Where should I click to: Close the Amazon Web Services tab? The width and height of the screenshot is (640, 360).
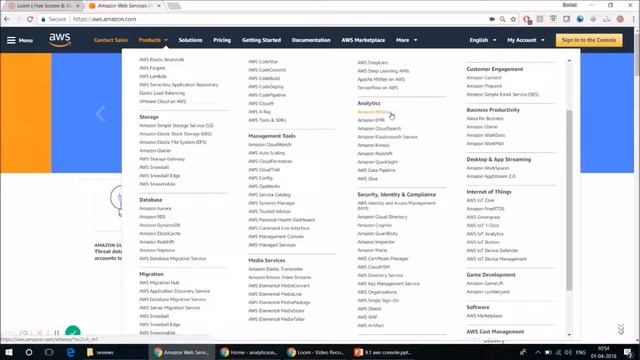(x=159, y=6)
